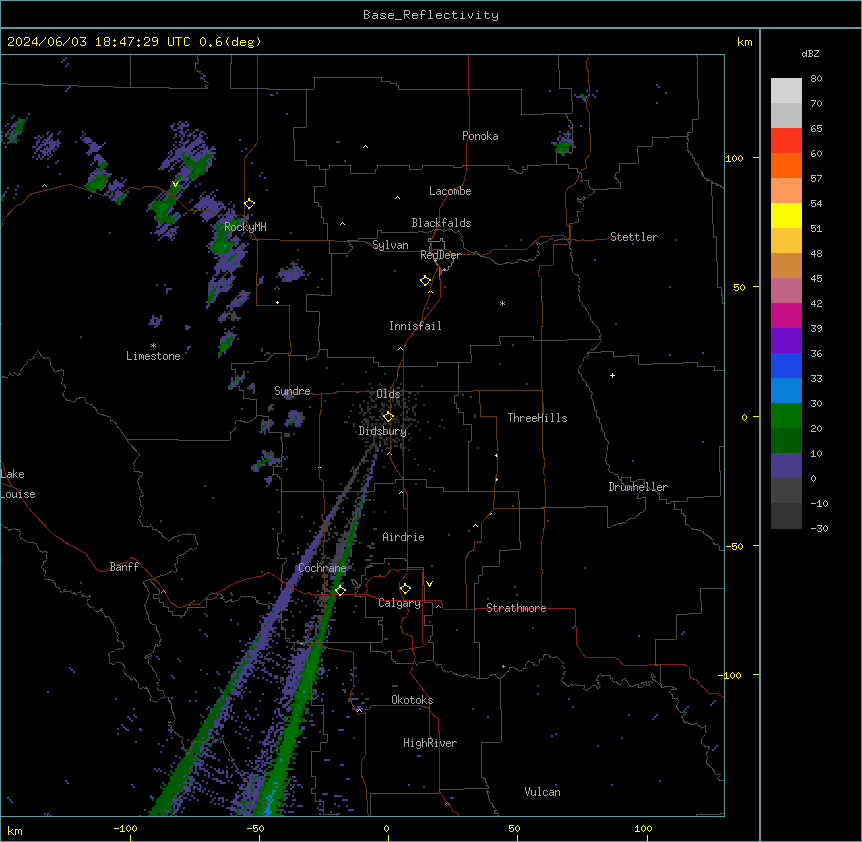Click the Strathmore label
Image resolution: width=862 pixels, height=842 pixels.
point(516,608)
